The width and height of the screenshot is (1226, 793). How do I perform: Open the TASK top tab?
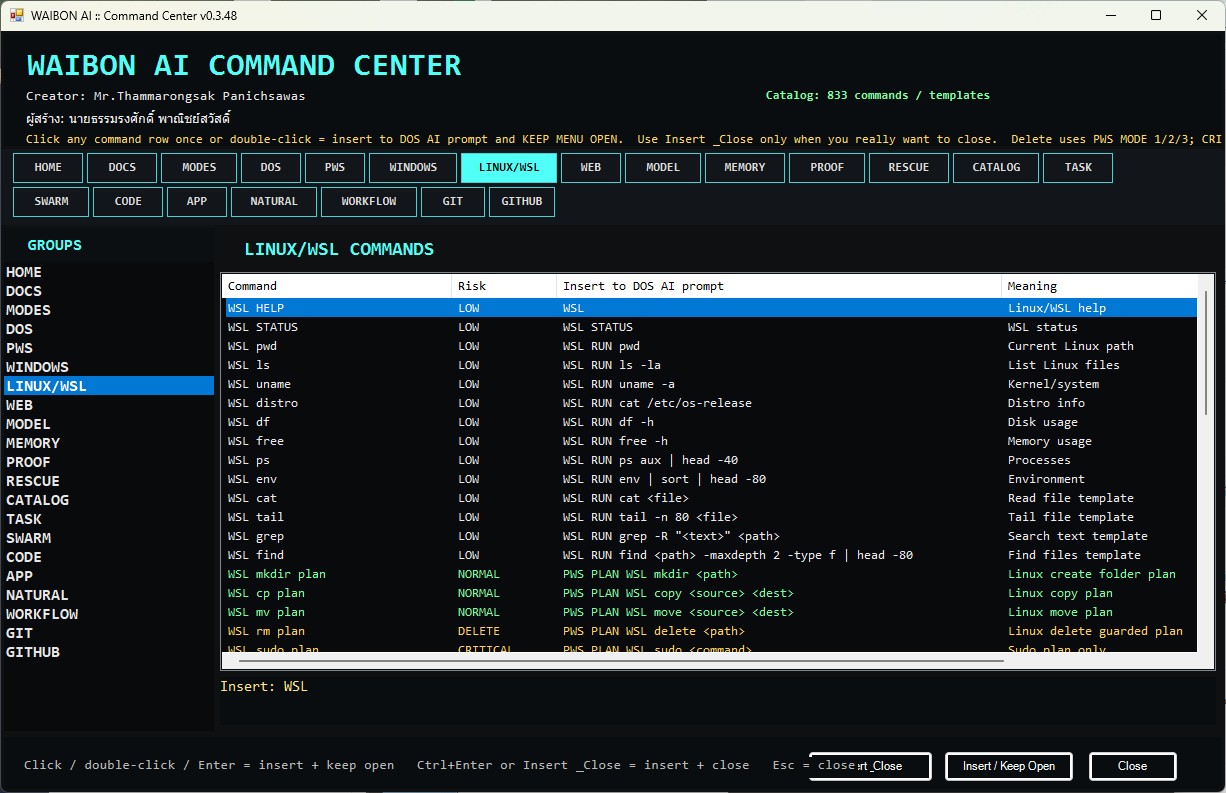pyautogui.click(x=1078, y=168)
